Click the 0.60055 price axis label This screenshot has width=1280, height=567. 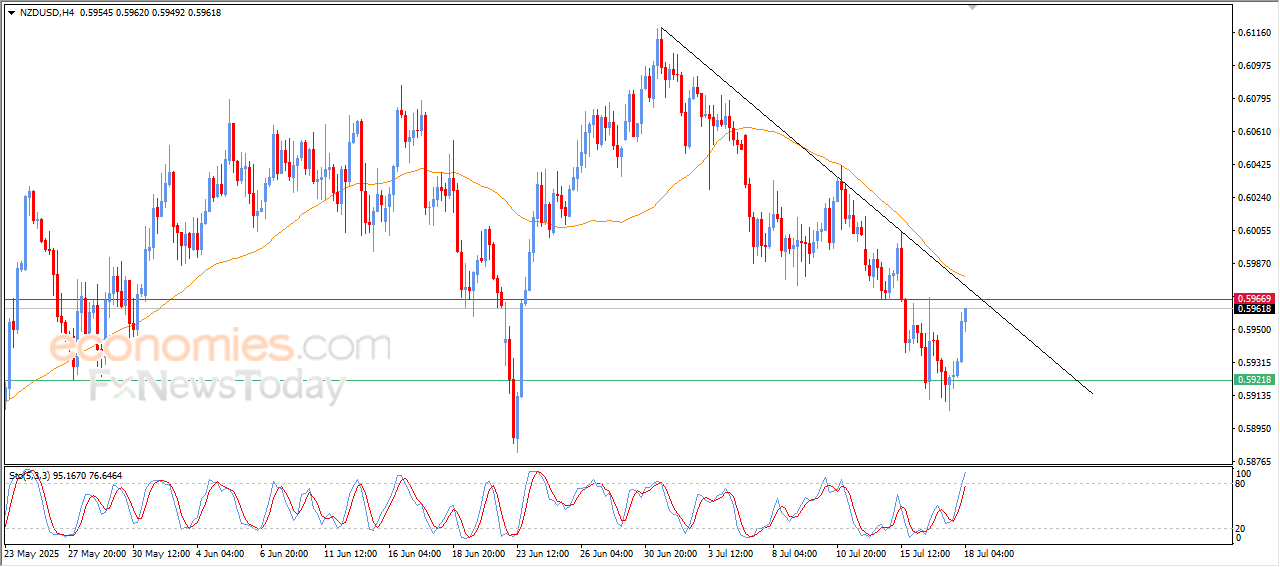click(x=1253, y=231)
